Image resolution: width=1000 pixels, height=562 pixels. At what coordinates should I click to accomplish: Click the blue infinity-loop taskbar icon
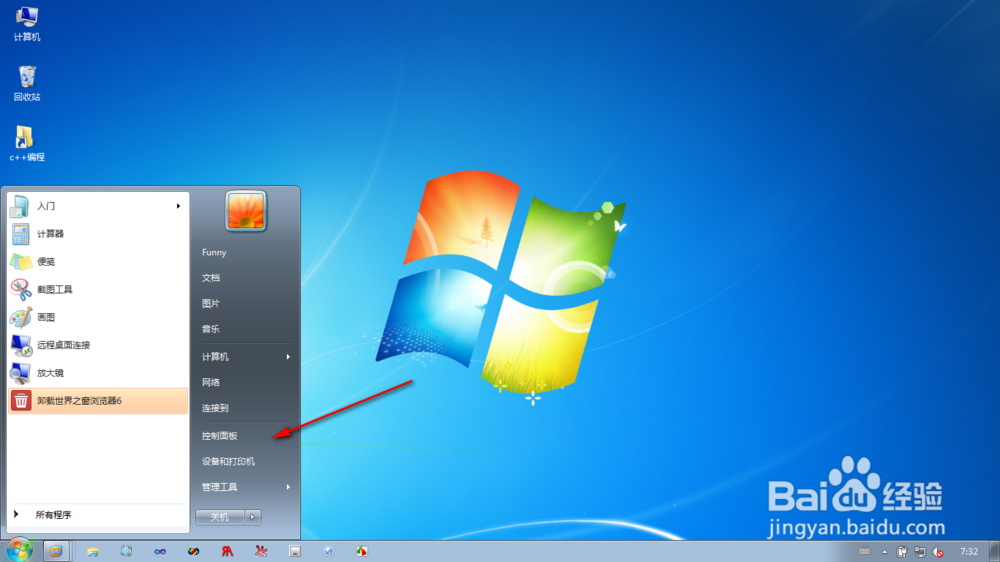click(x=159, y=551)
